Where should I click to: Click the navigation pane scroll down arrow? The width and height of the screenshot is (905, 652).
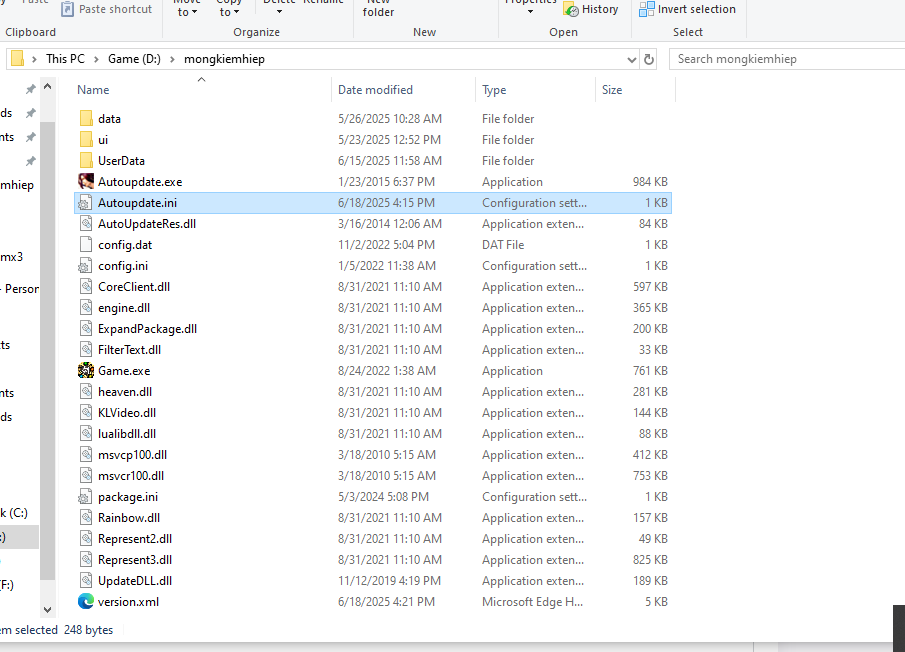click(x=47, y=608)
